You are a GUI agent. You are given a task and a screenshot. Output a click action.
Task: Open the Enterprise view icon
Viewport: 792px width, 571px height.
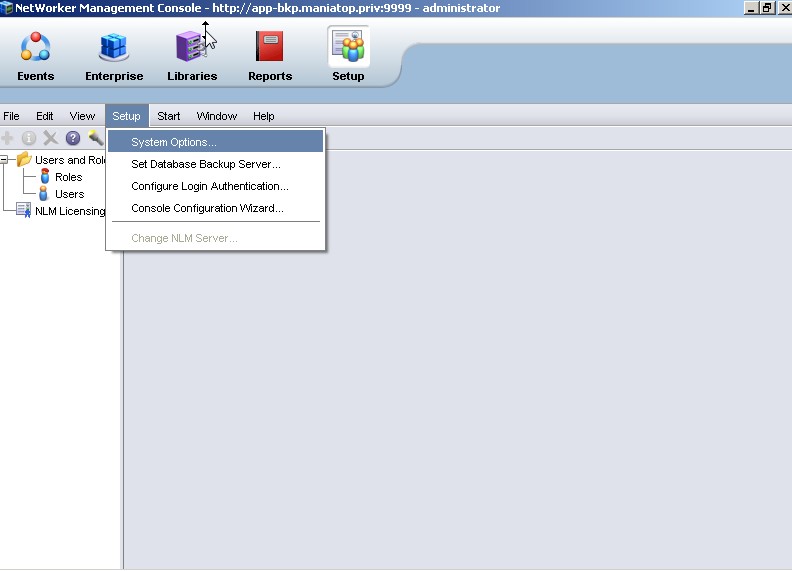point(114,47)
